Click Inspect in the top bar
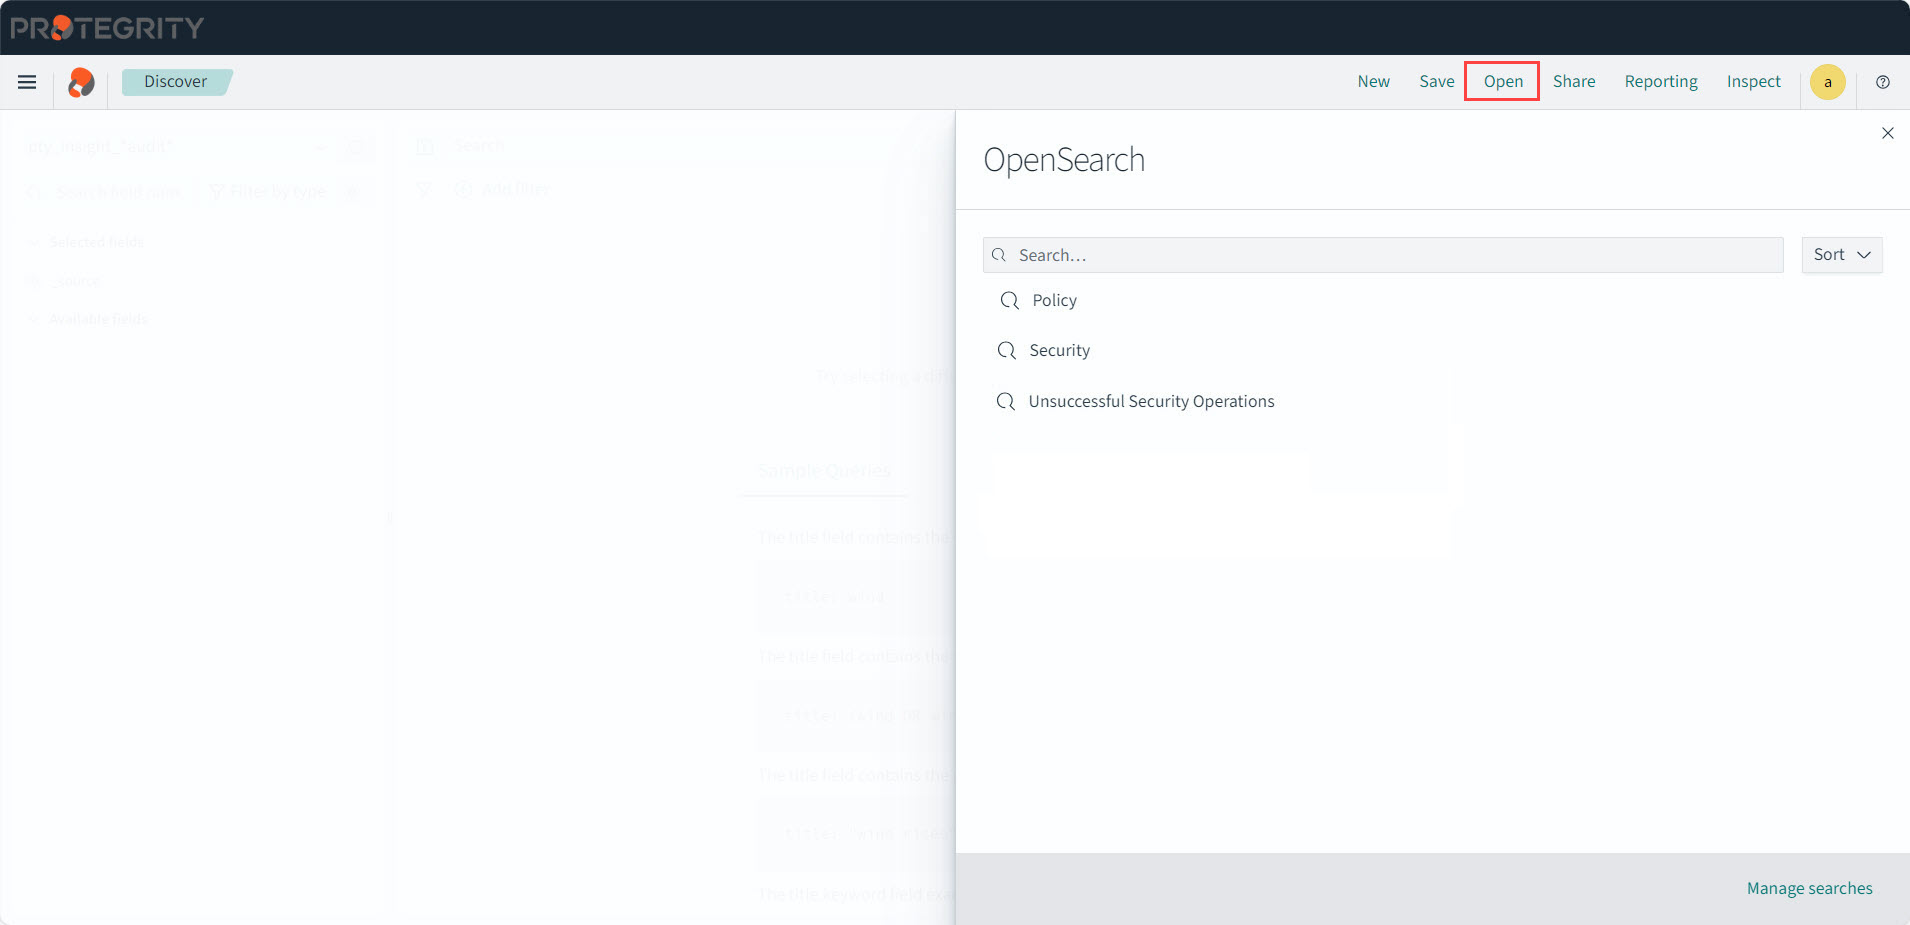Screen dimensions: 1910x925 [1753, 82]
